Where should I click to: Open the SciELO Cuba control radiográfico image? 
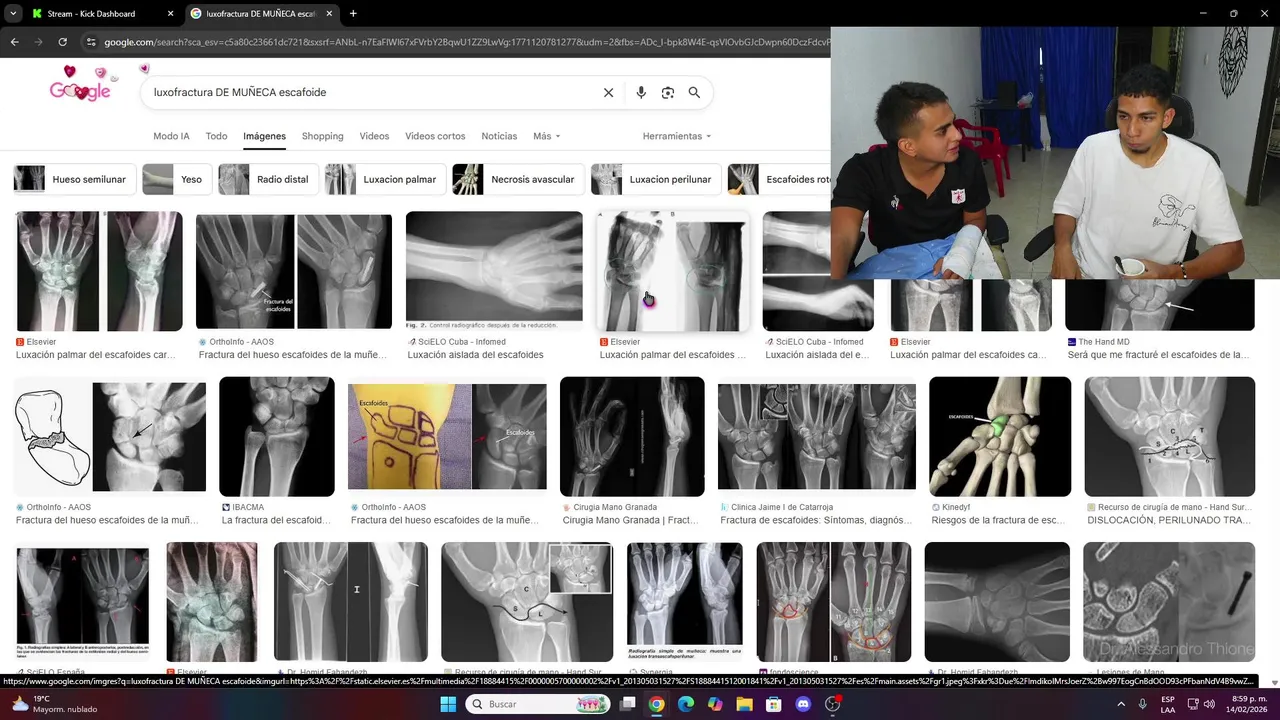494,271
